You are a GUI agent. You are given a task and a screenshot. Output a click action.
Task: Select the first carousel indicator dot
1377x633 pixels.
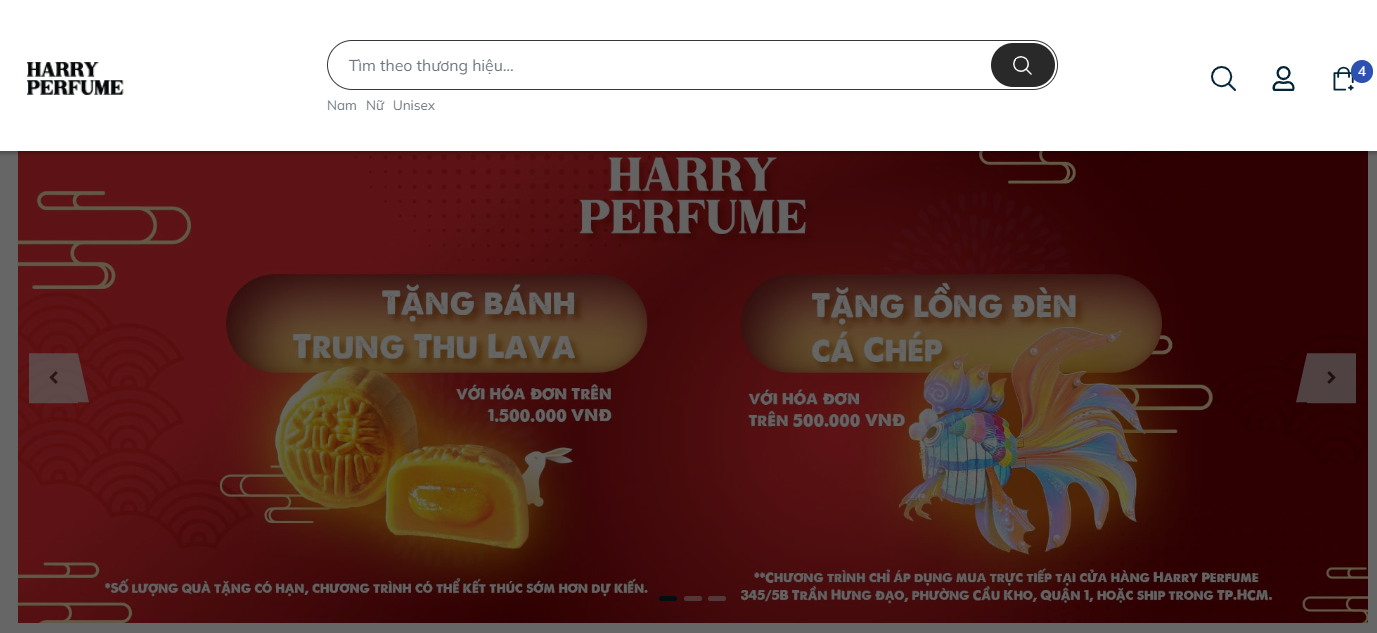pos(668,598)
